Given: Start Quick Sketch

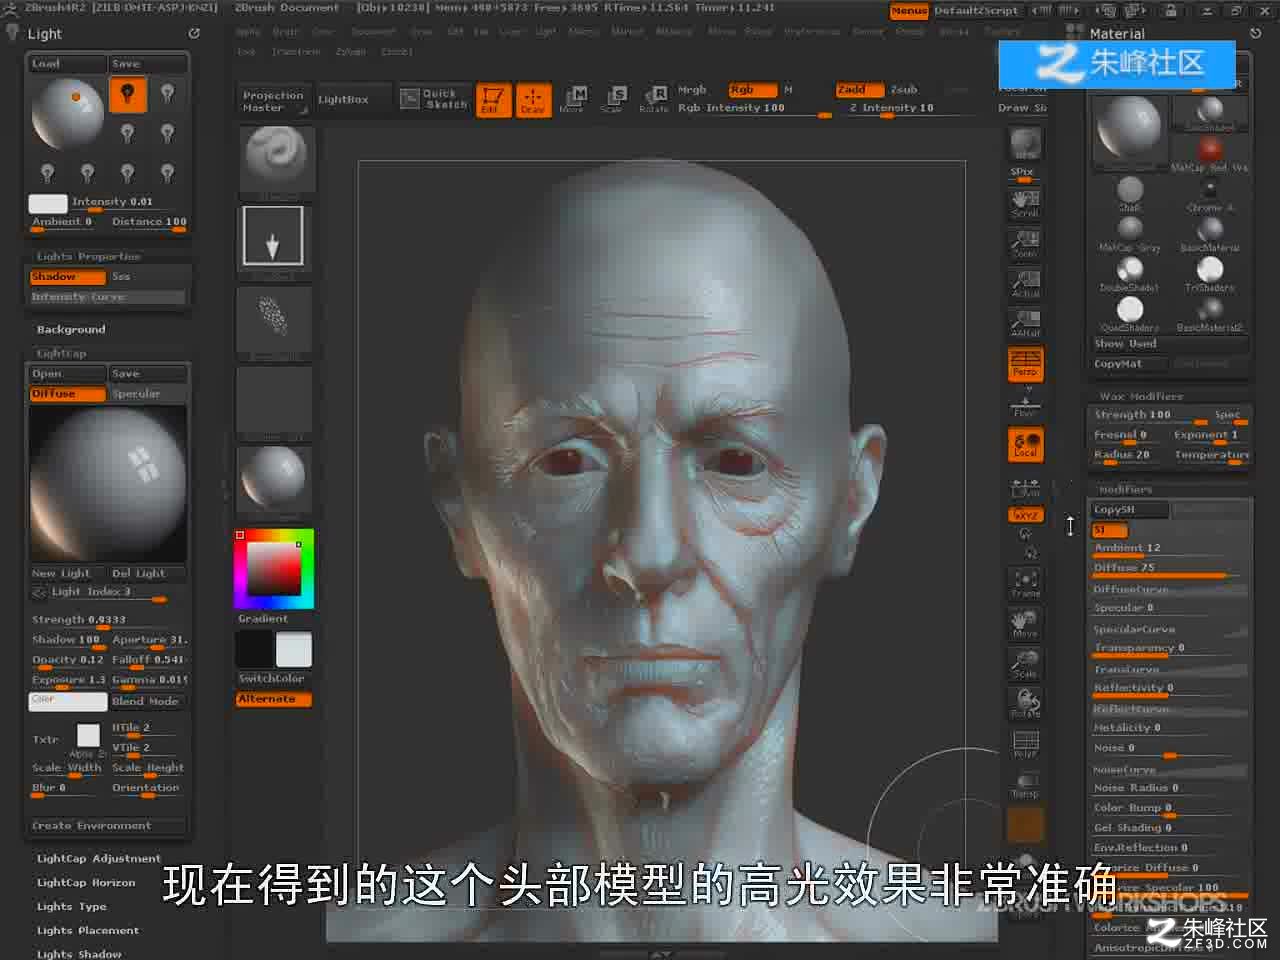Looking at the screenshot, I should [x=434, y=99].
